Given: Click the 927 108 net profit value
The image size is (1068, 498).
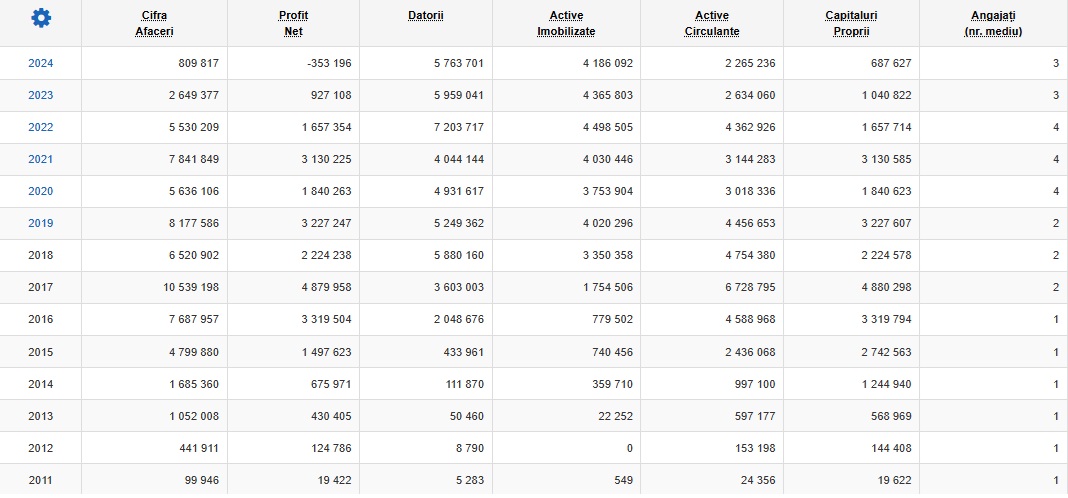Looking at the screenshot, I should click(x=332, y=95).
